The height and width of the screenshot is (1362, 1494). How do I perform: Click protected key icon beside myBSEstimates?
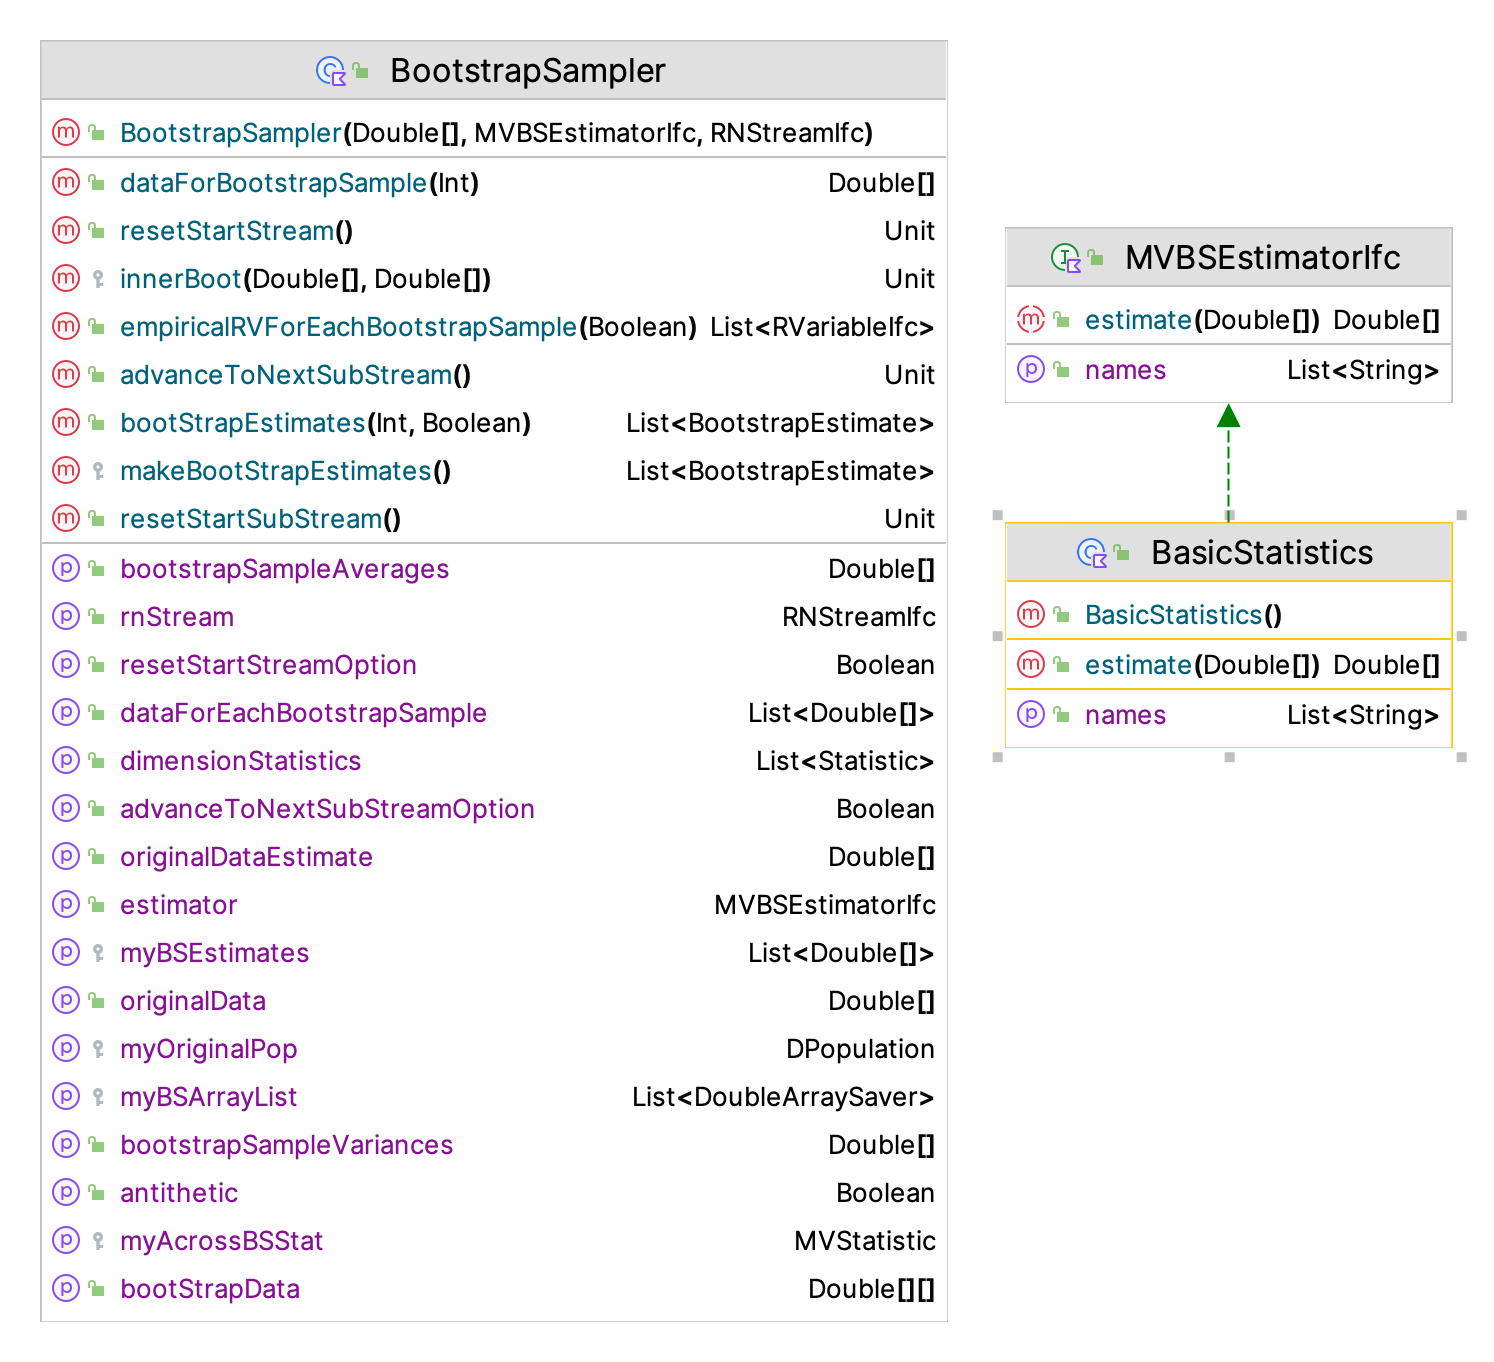(98, 953)
